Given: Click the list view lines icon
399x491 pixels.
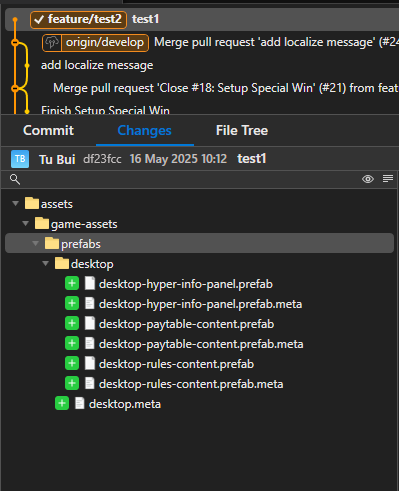Looking at the screenshot, I should 388,179.
